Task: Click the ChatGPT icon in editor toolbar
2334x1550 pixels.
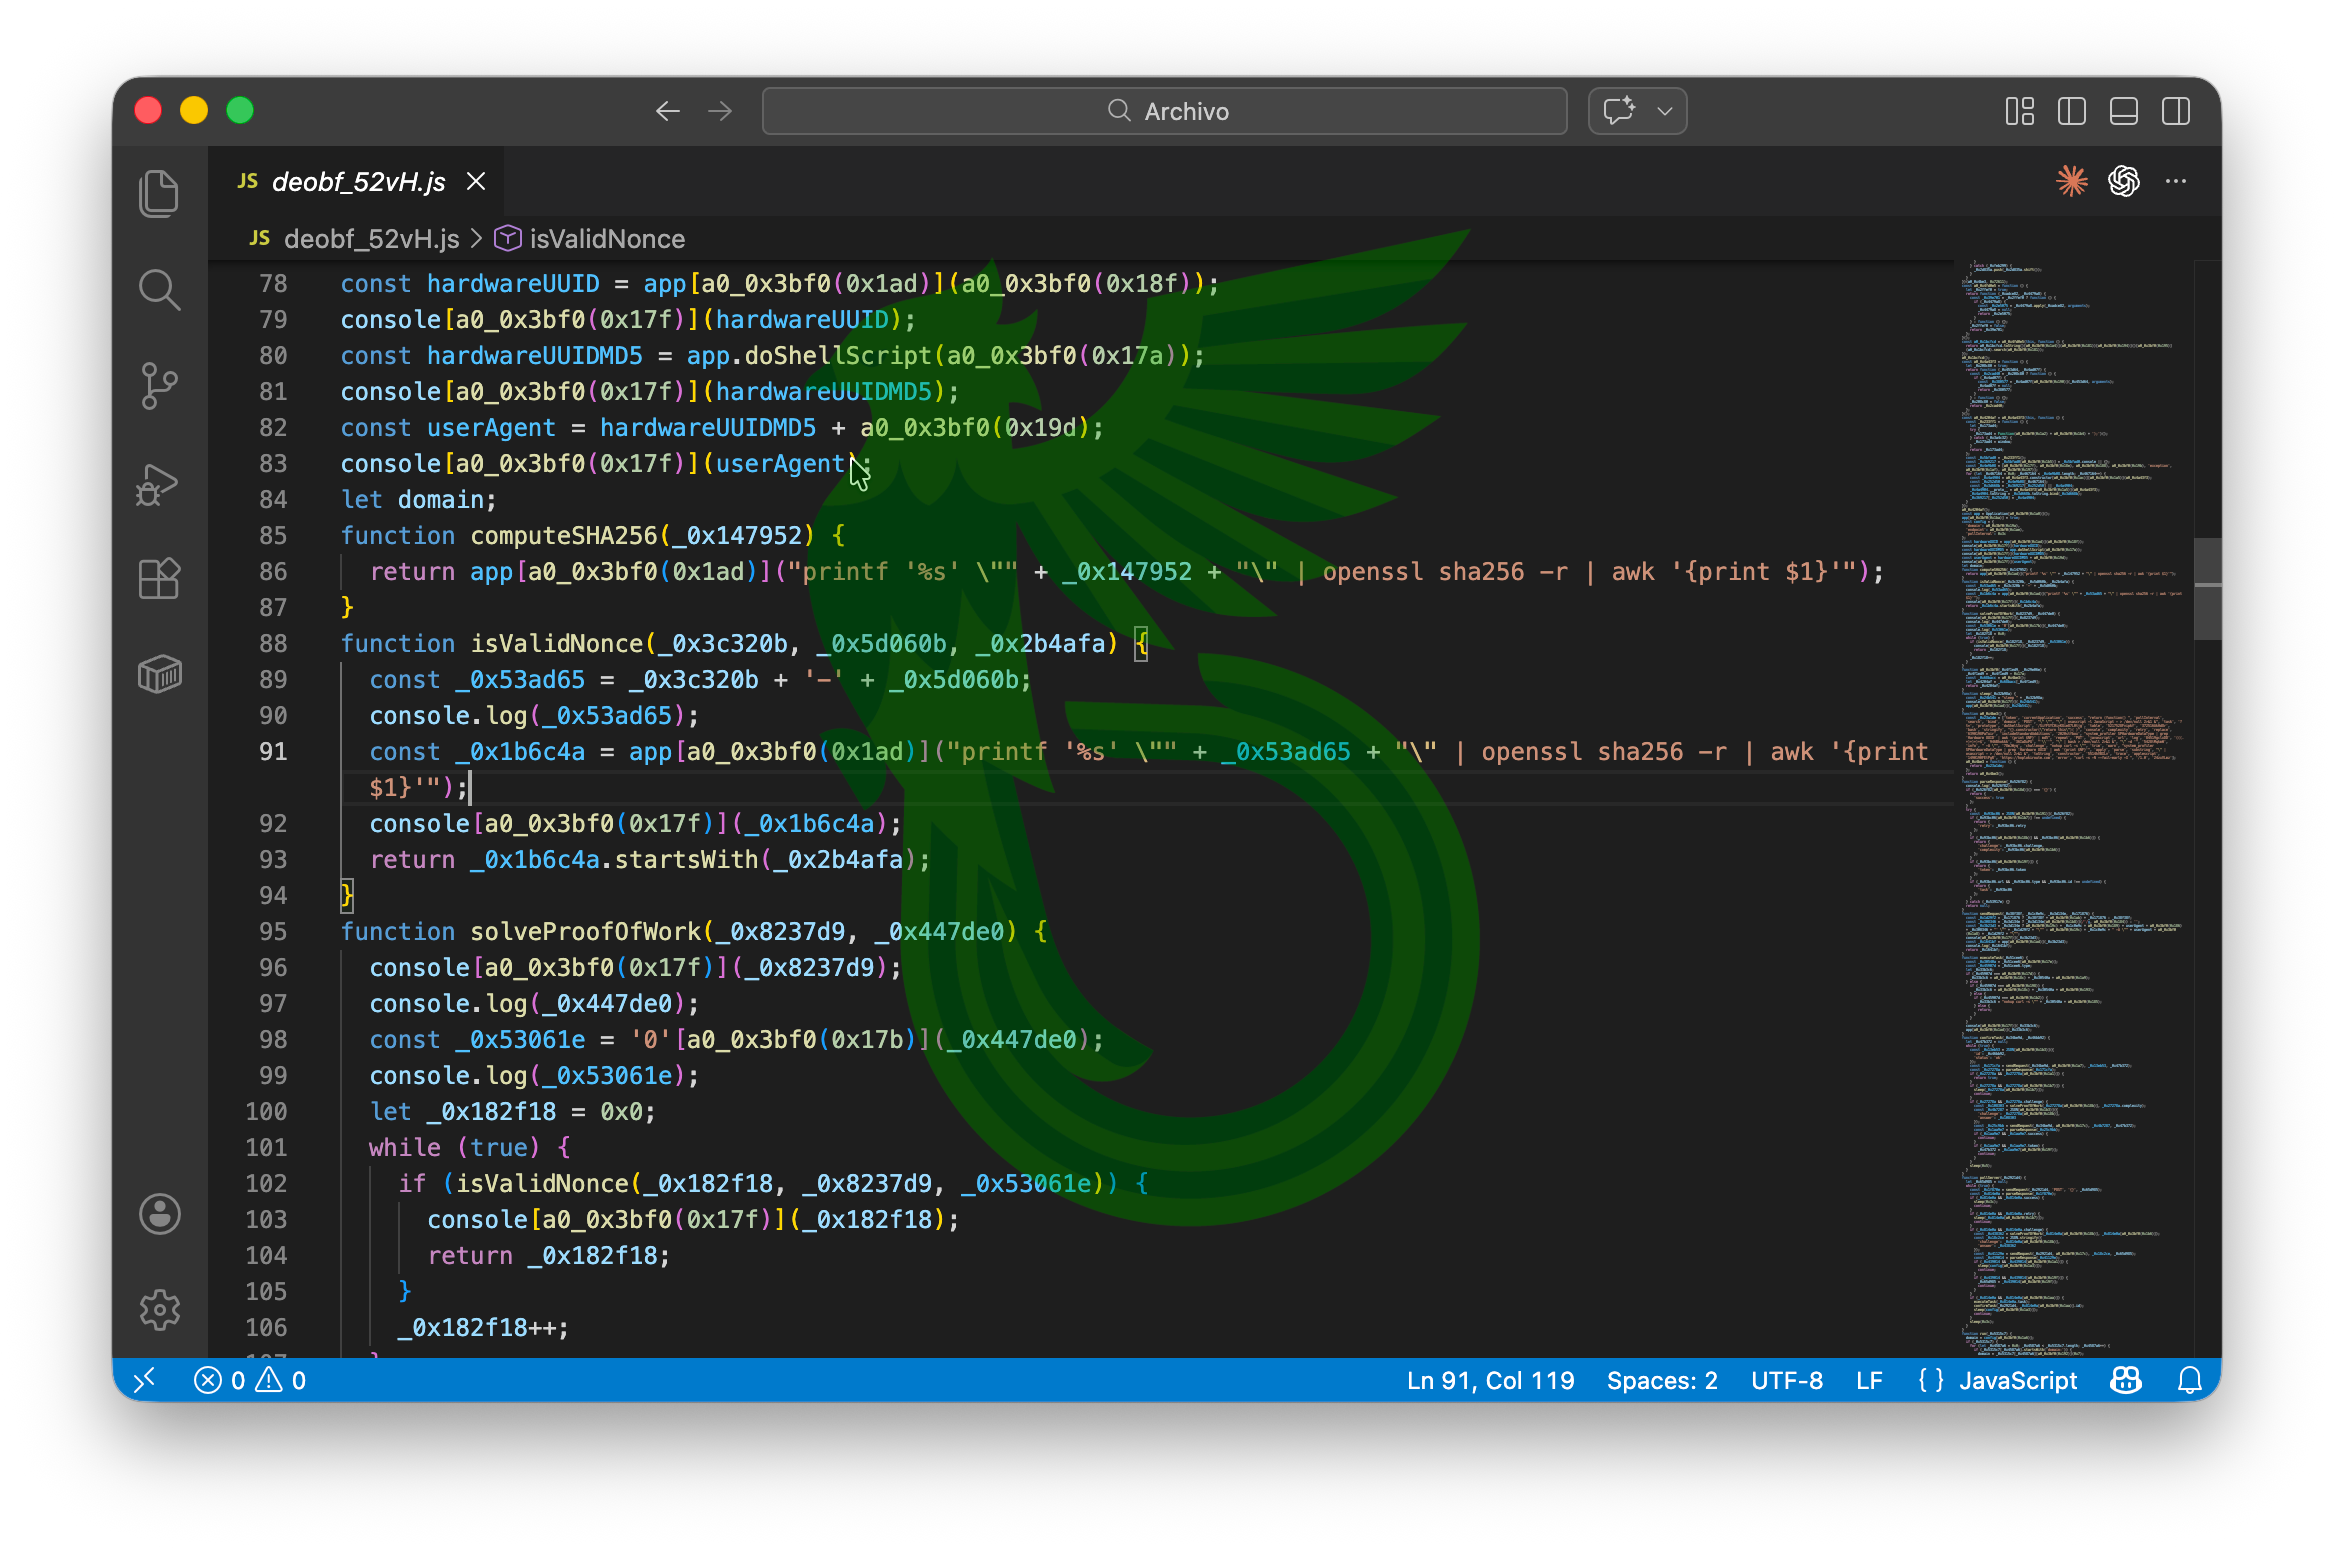Action: (x=2123, y=181)
